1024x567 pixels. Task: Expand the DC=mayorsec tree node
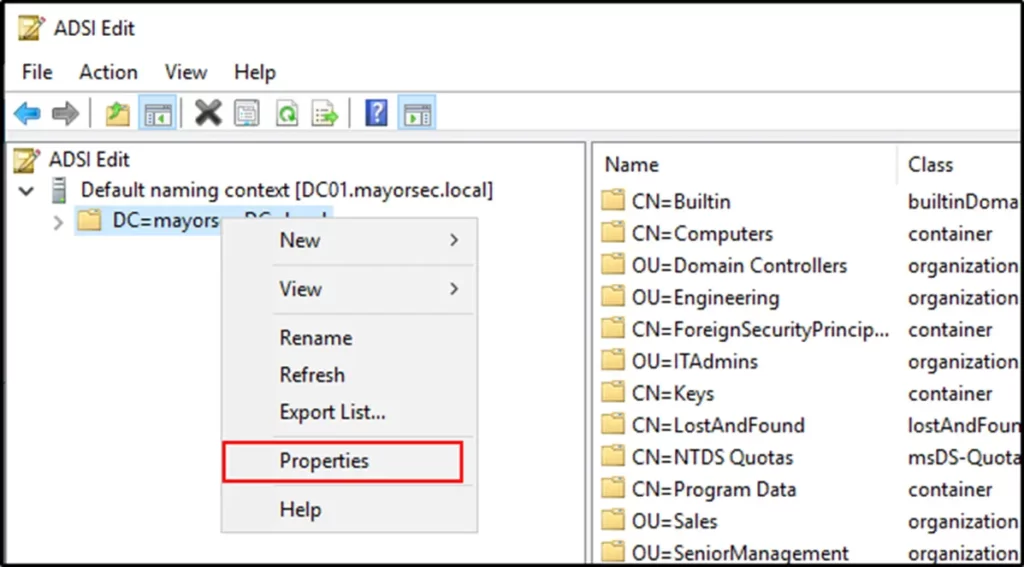tap(58, 222)
